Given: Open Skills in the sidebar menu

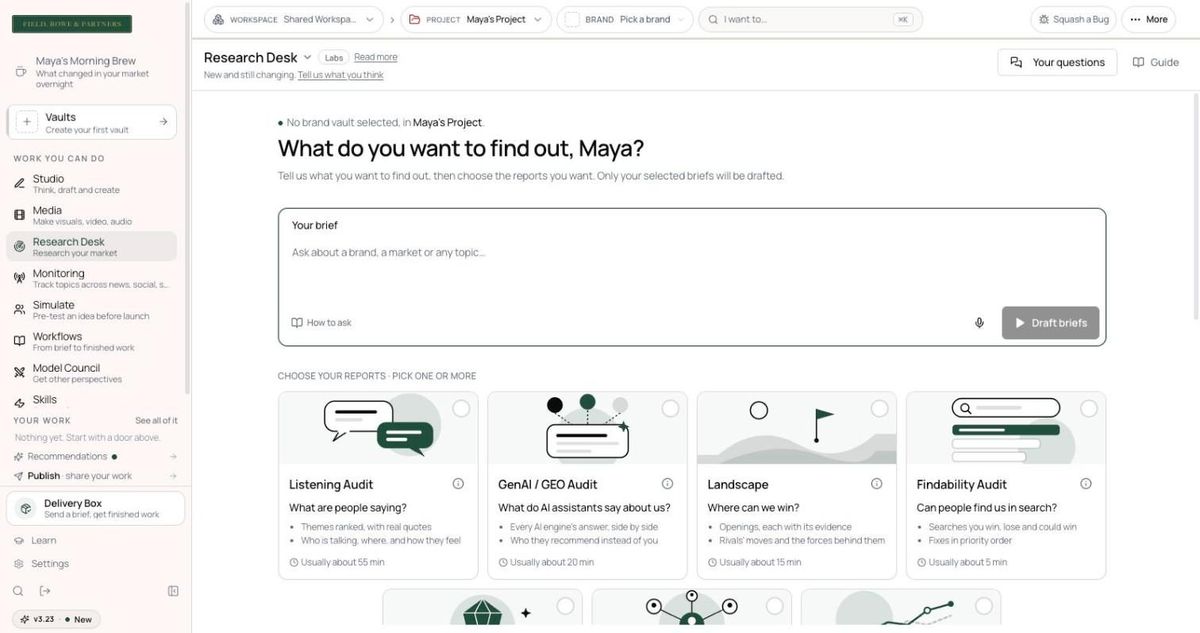Looking at the screenshot, I should (x=92, y=400).
